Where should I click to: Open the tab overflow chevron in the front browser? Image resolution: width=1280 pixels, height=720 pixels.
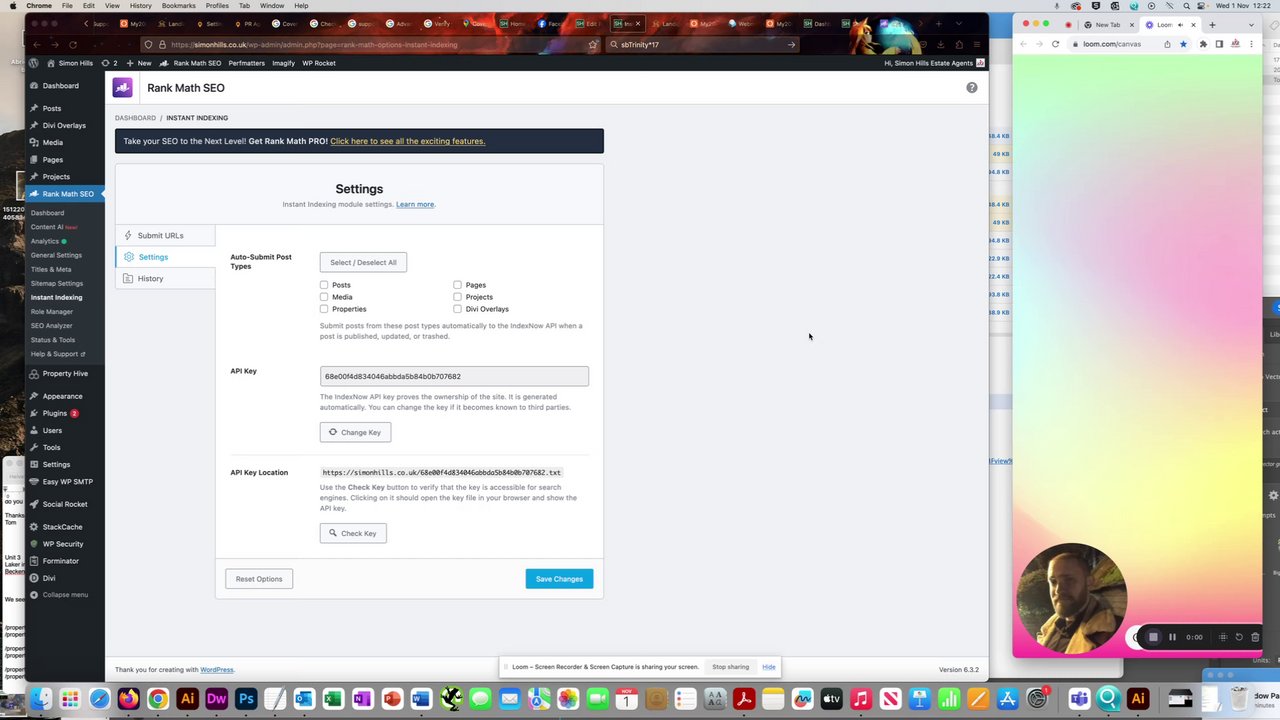point(959,24)
